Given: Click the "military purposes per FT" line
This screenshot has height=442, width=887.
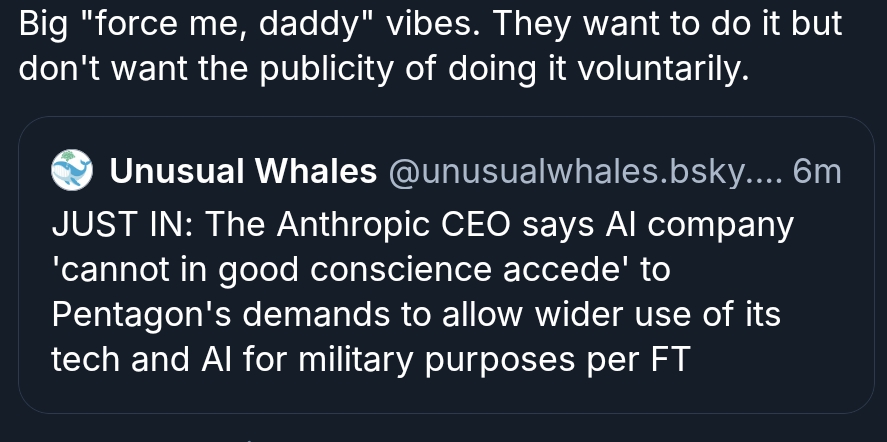Looking at the screenshot, I should tap(370, 360).
